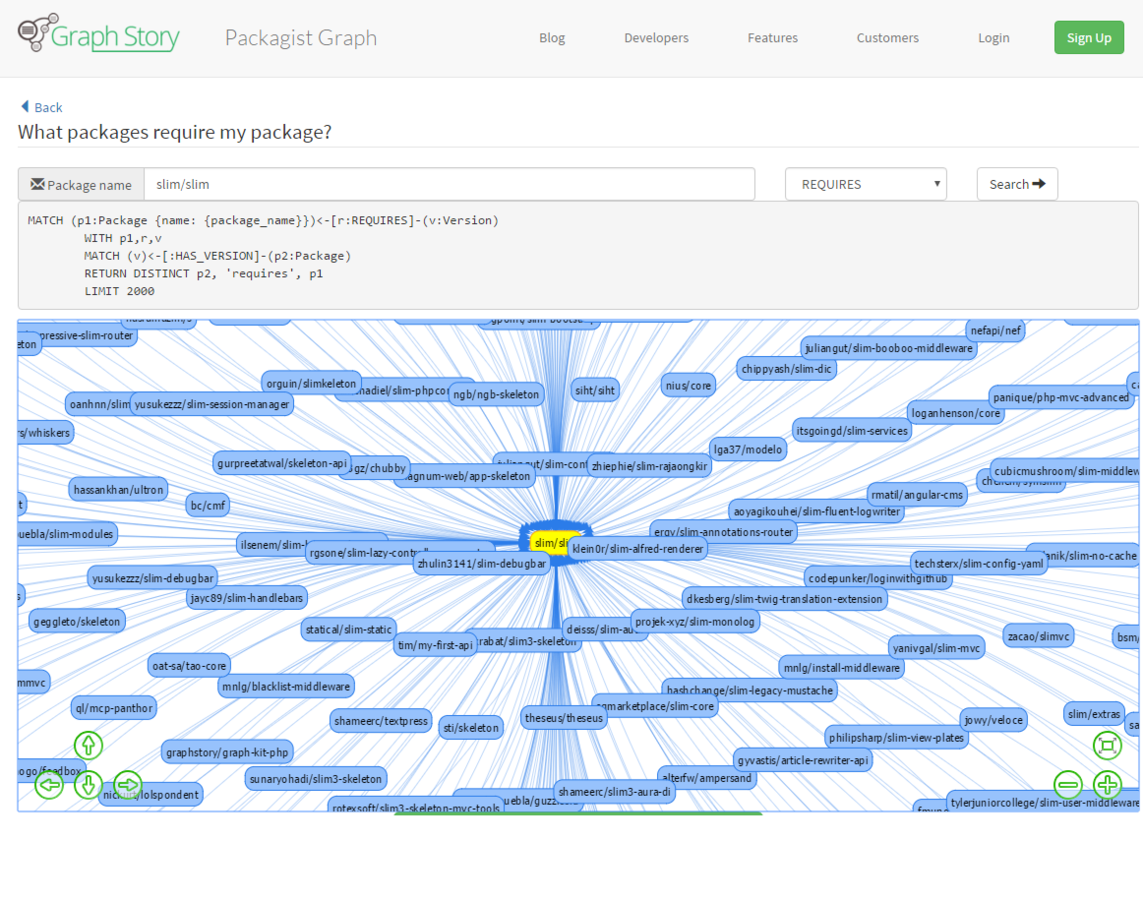Open the Packagist Graph title link
Viewport: 1143px width, 900px height.
[x=300, y=37]
